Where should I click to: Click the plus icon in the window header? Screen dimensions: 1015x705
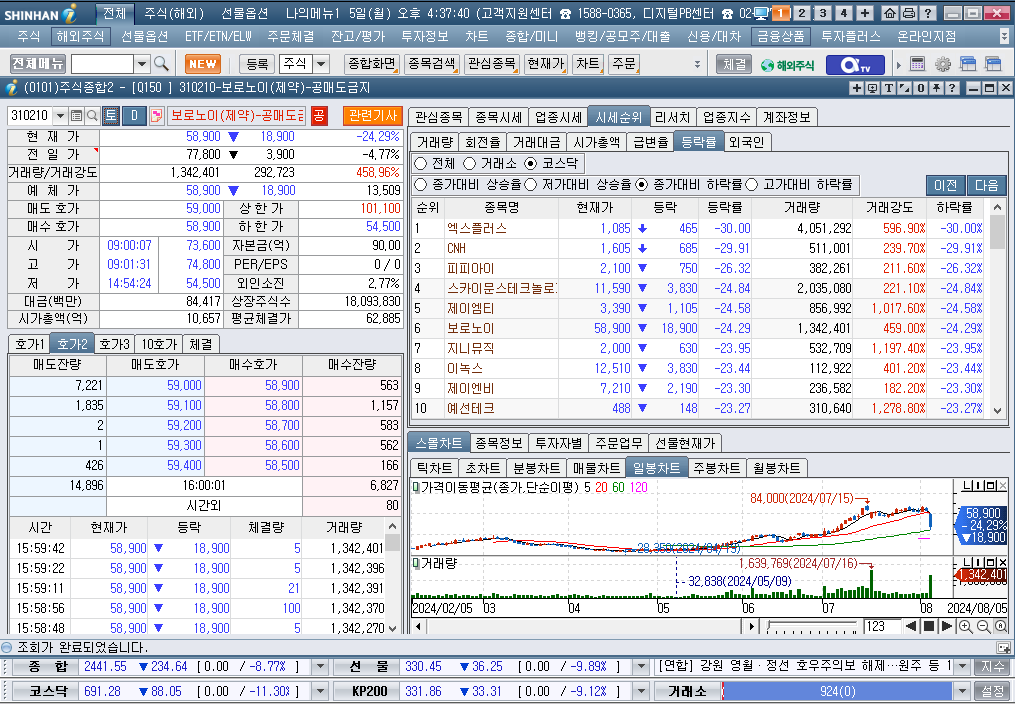[x=857, y=88]
